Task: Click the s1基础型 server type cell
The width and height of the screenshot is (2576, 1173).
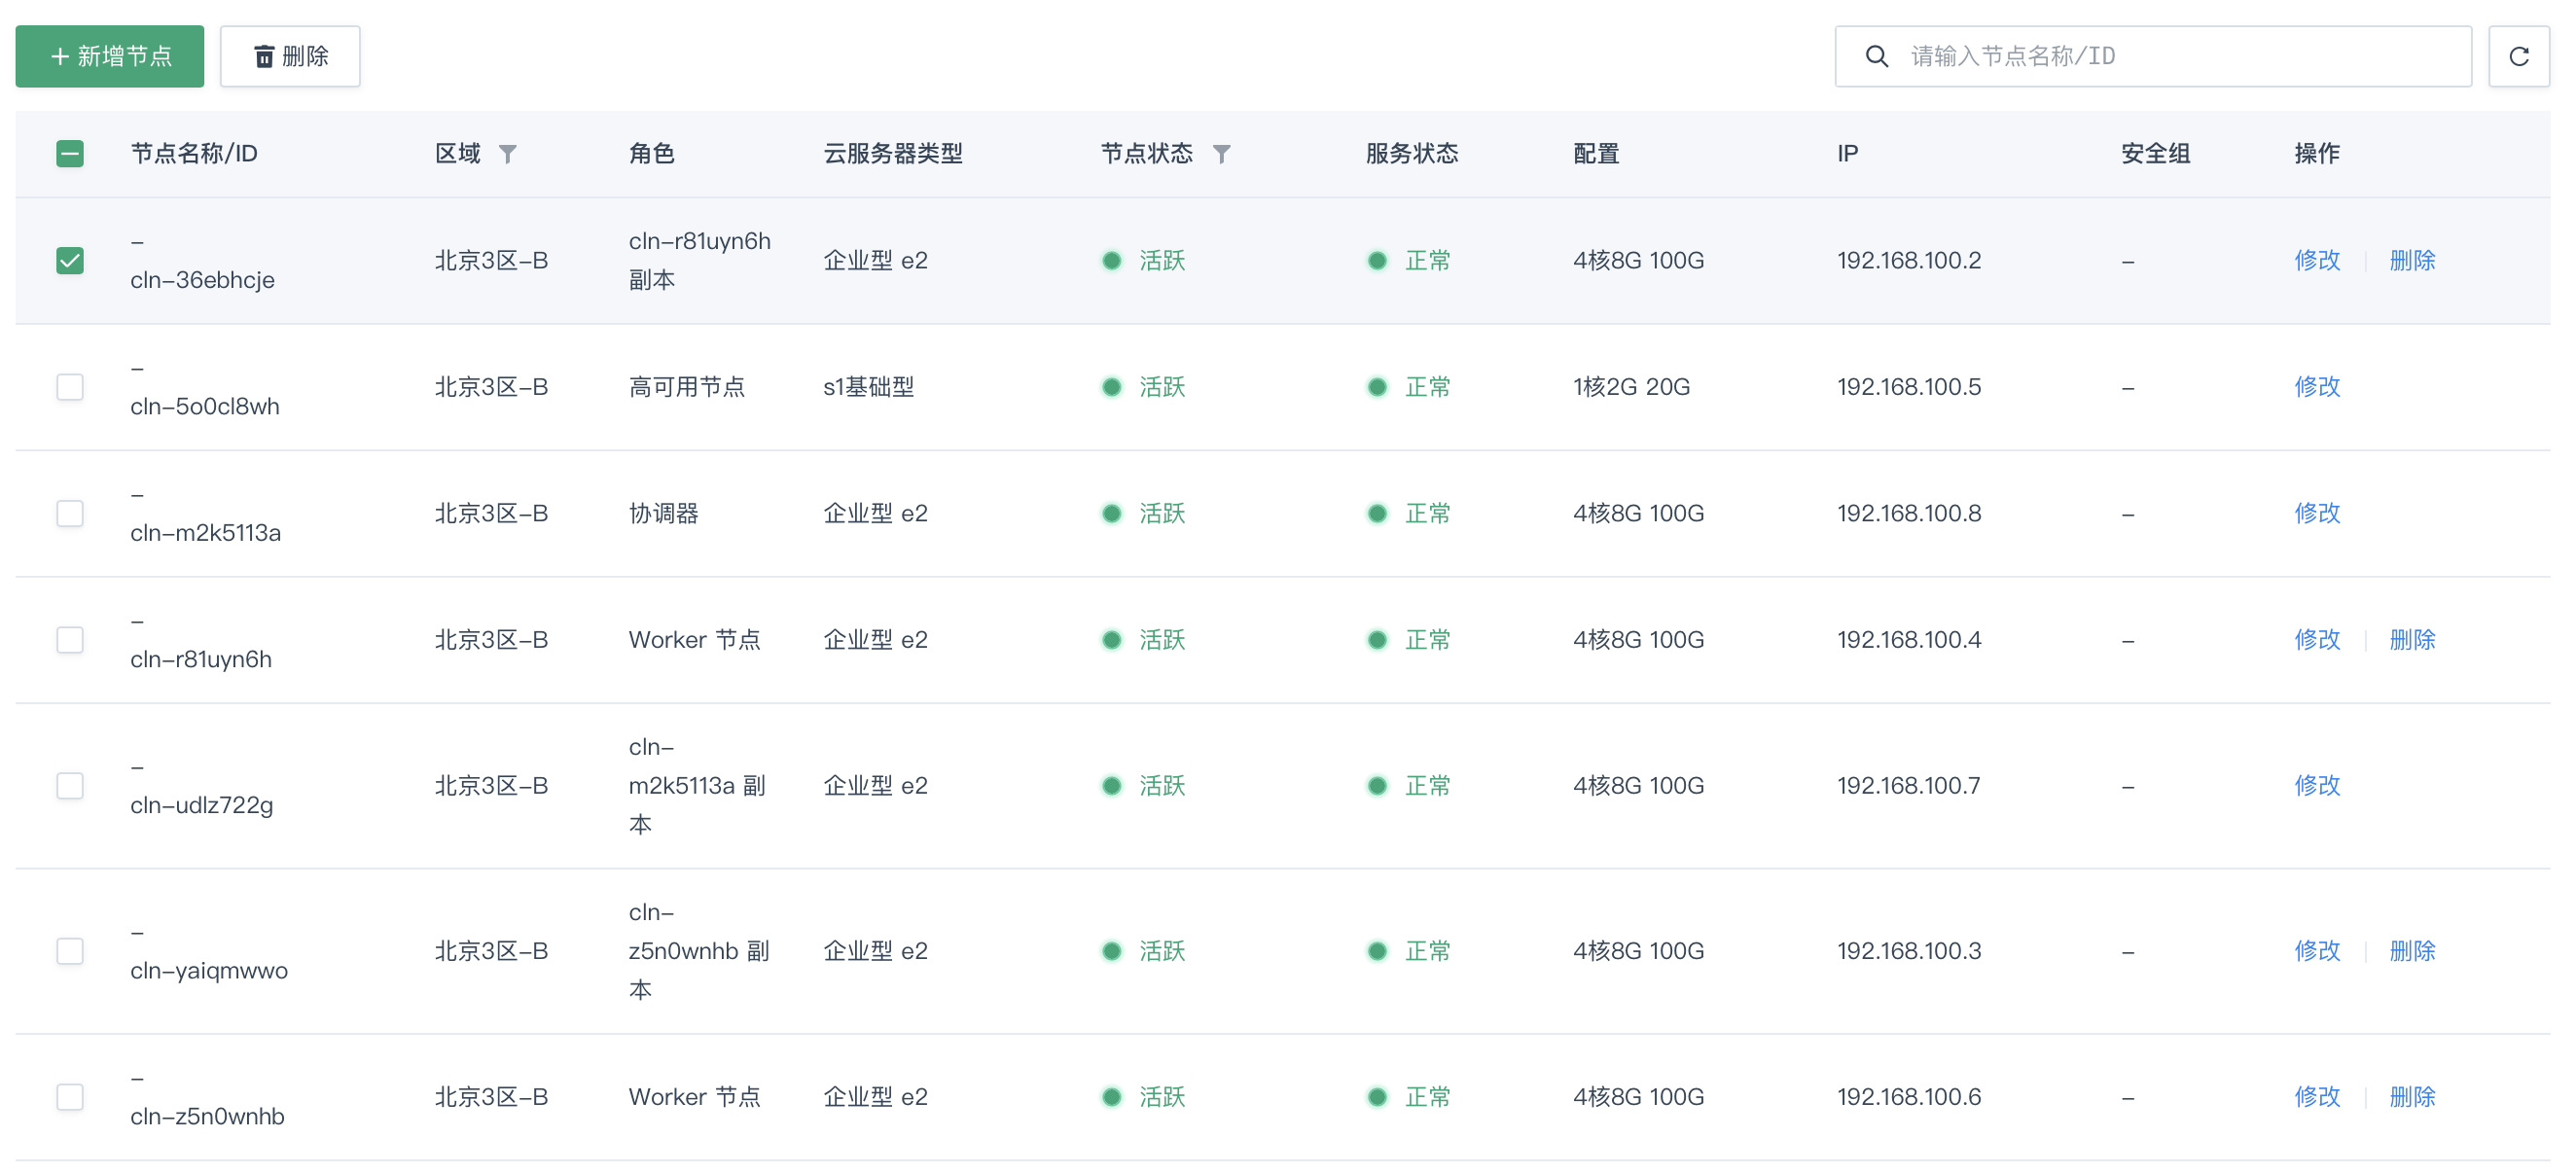Action: click(868, 387)
